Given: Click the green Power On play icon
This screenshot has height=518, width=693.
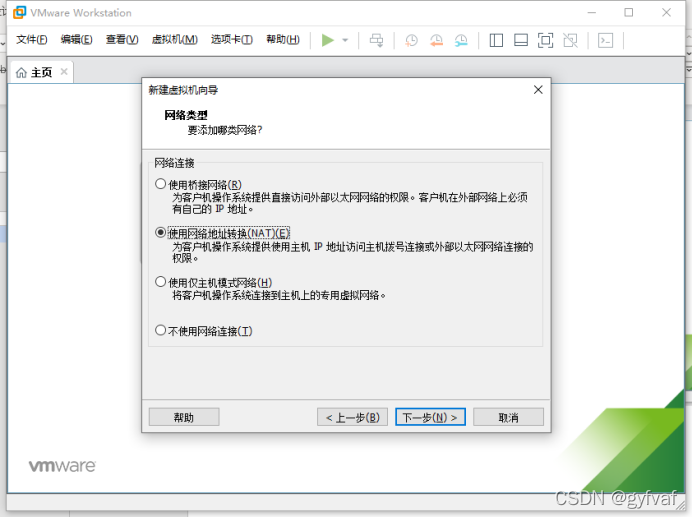Looking at the screenshot, I should [327, 40].
